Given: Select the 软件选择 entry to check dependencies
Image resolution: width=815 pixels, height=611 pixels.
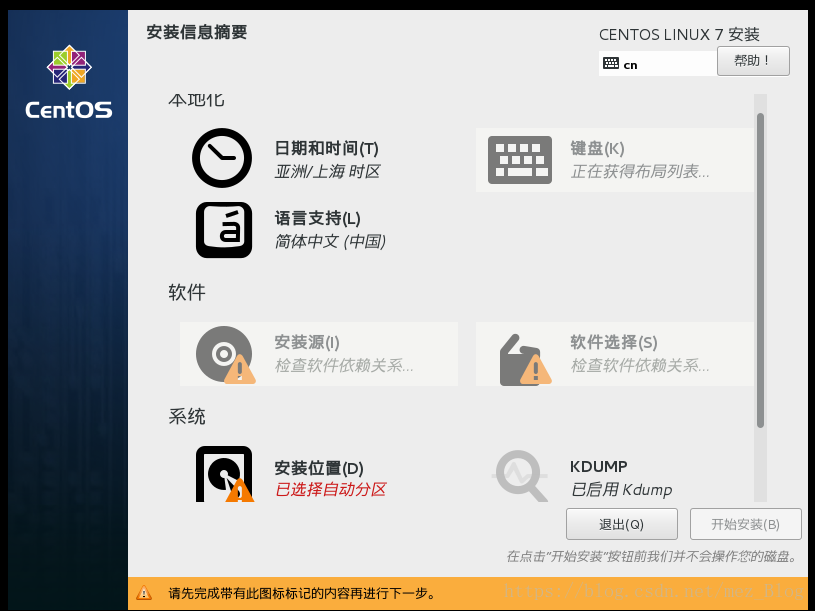Looking at the screenshot, I should 612,342.
